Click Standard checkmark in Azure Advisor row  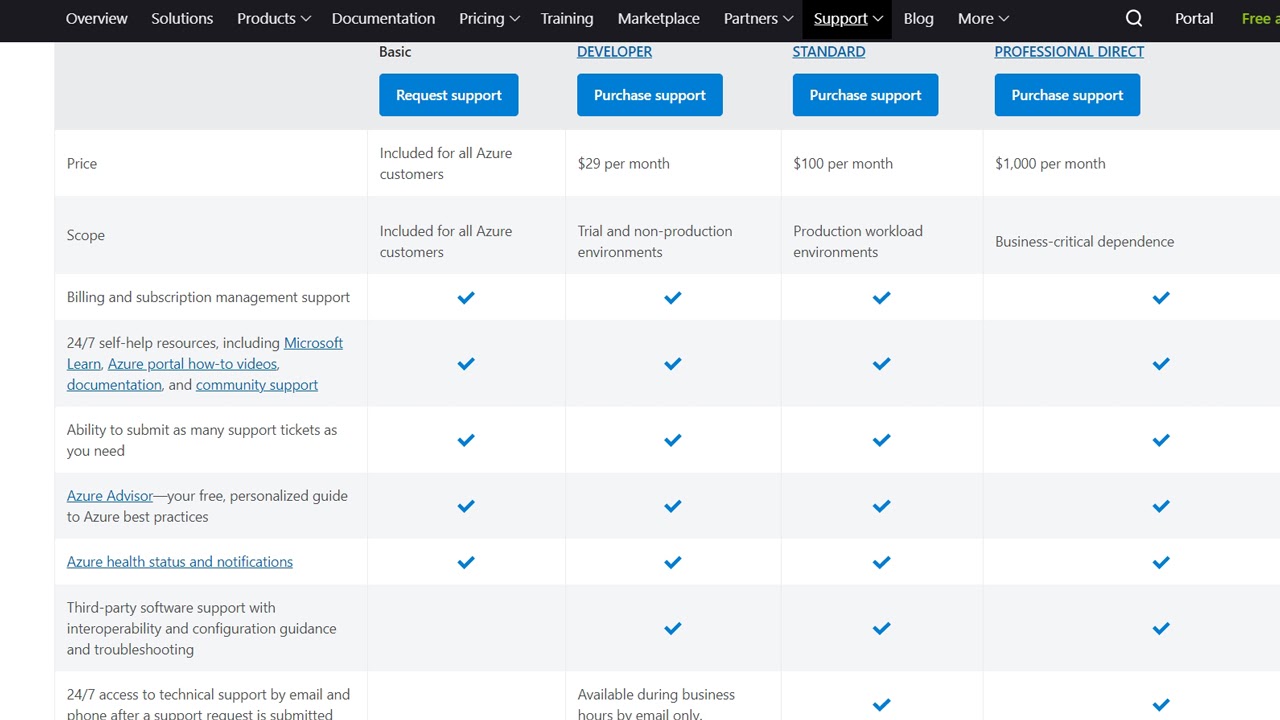tap(881, 505)
